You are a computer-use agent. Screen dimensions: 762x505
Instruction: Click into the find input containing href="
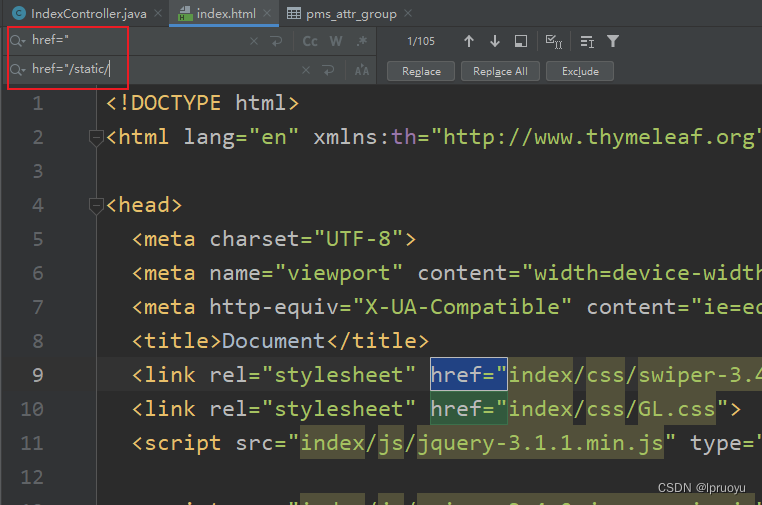[136, 40]
